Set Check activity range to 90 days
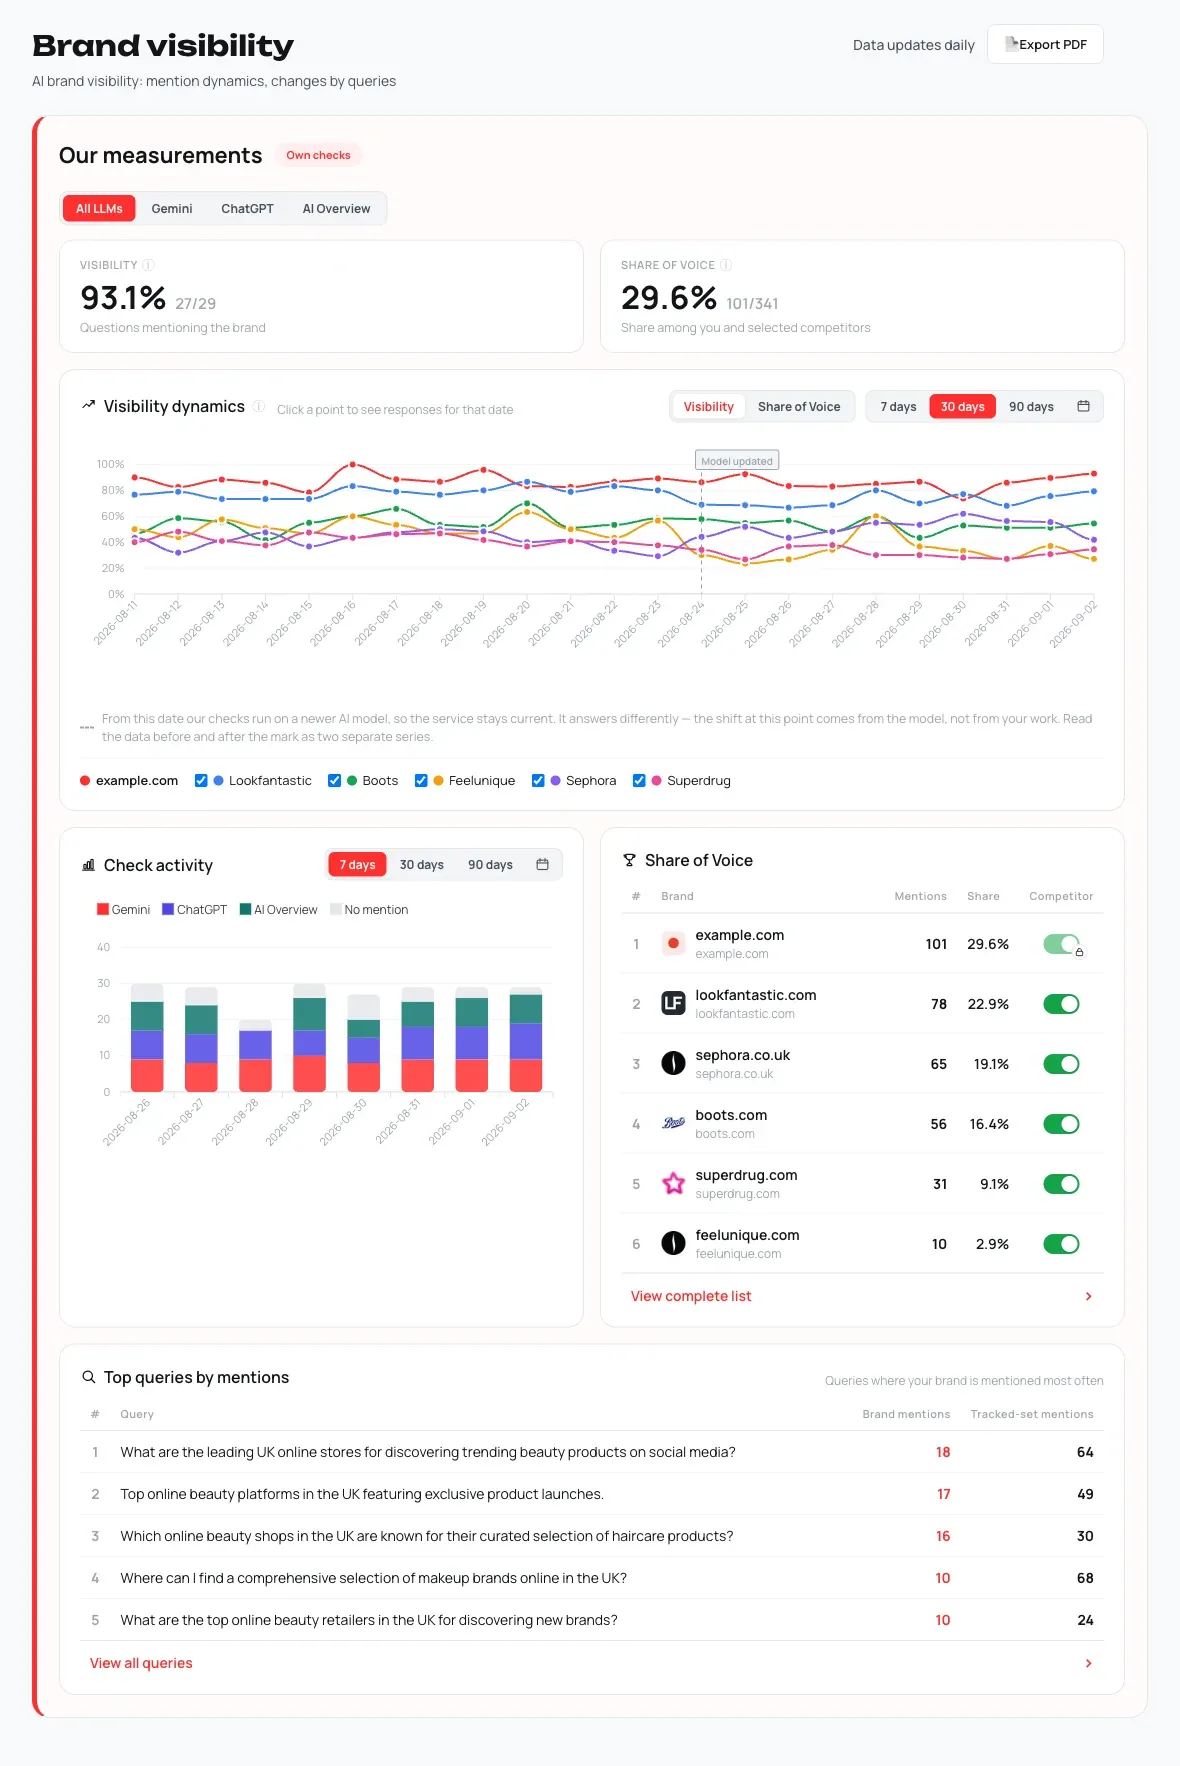 pos(490,865)
